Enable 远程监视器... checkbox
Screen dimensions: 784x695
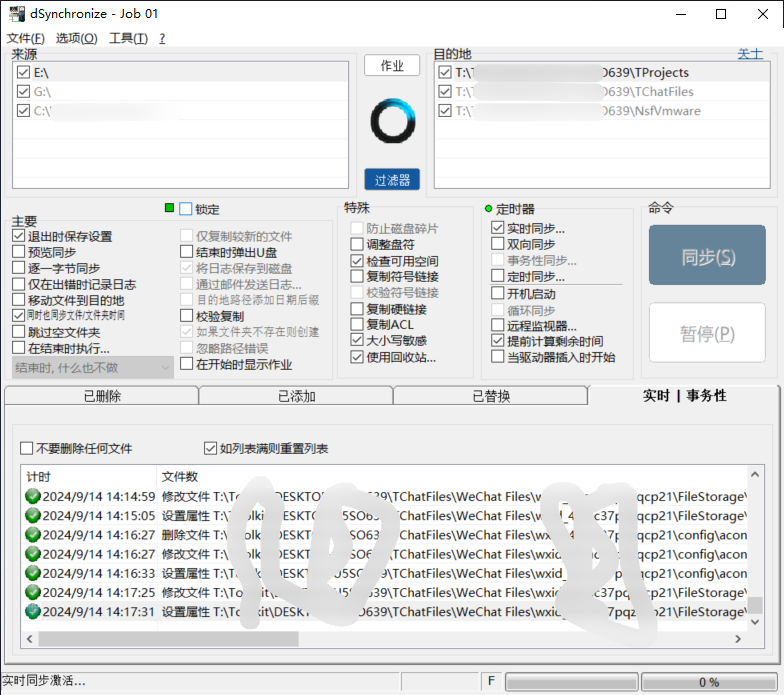(498, 325)
